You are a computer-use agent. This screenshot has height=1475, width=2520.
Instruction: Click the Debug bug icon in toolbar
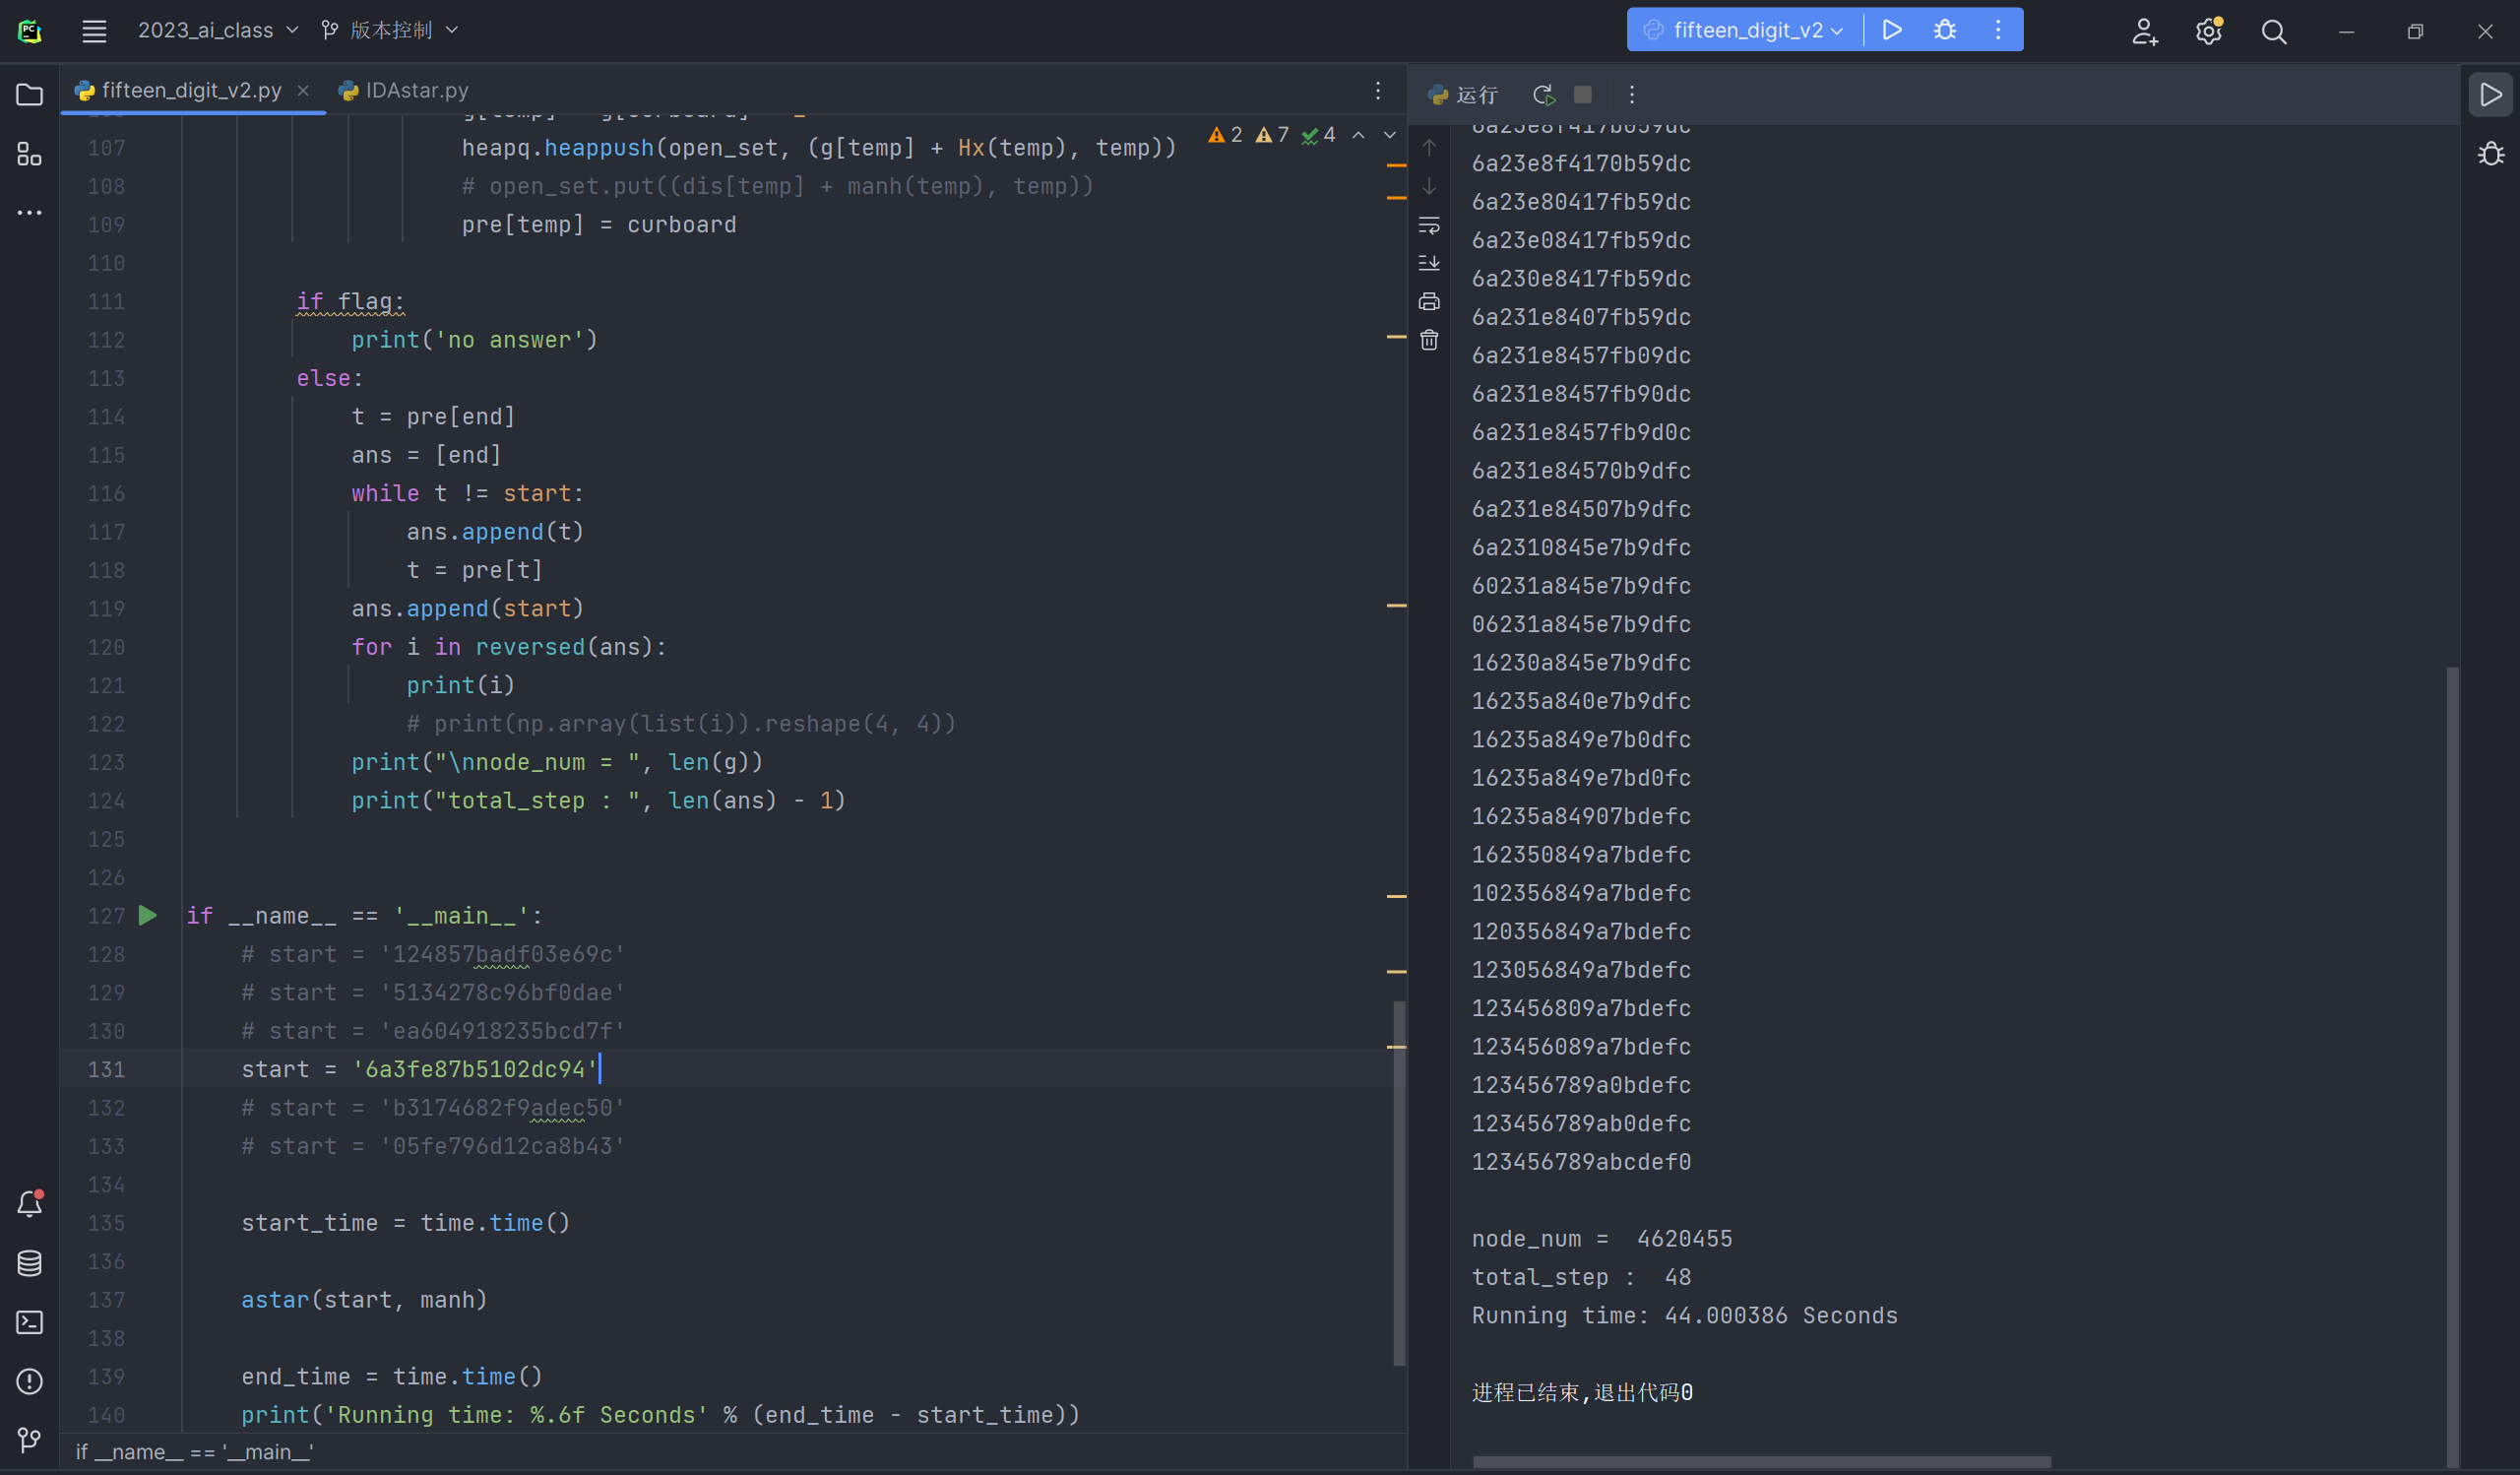tap(1944, 30)
